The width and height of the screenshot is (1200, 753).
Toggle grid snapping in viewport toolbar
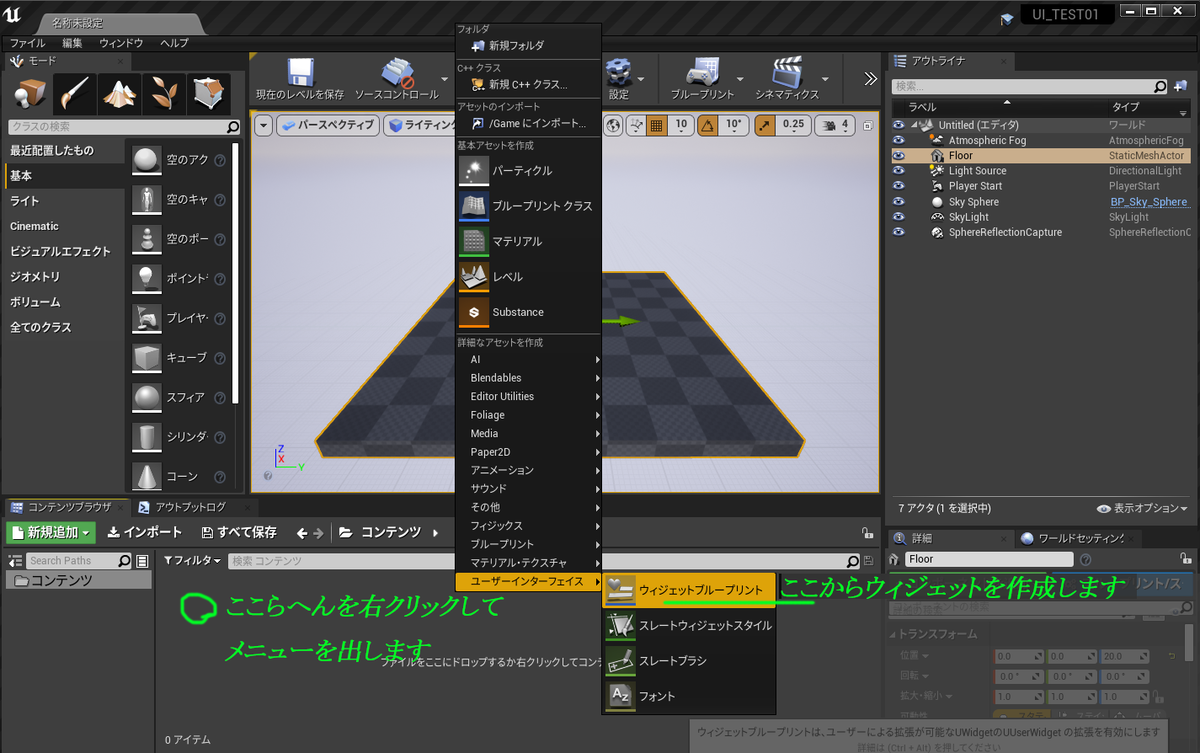657,125
